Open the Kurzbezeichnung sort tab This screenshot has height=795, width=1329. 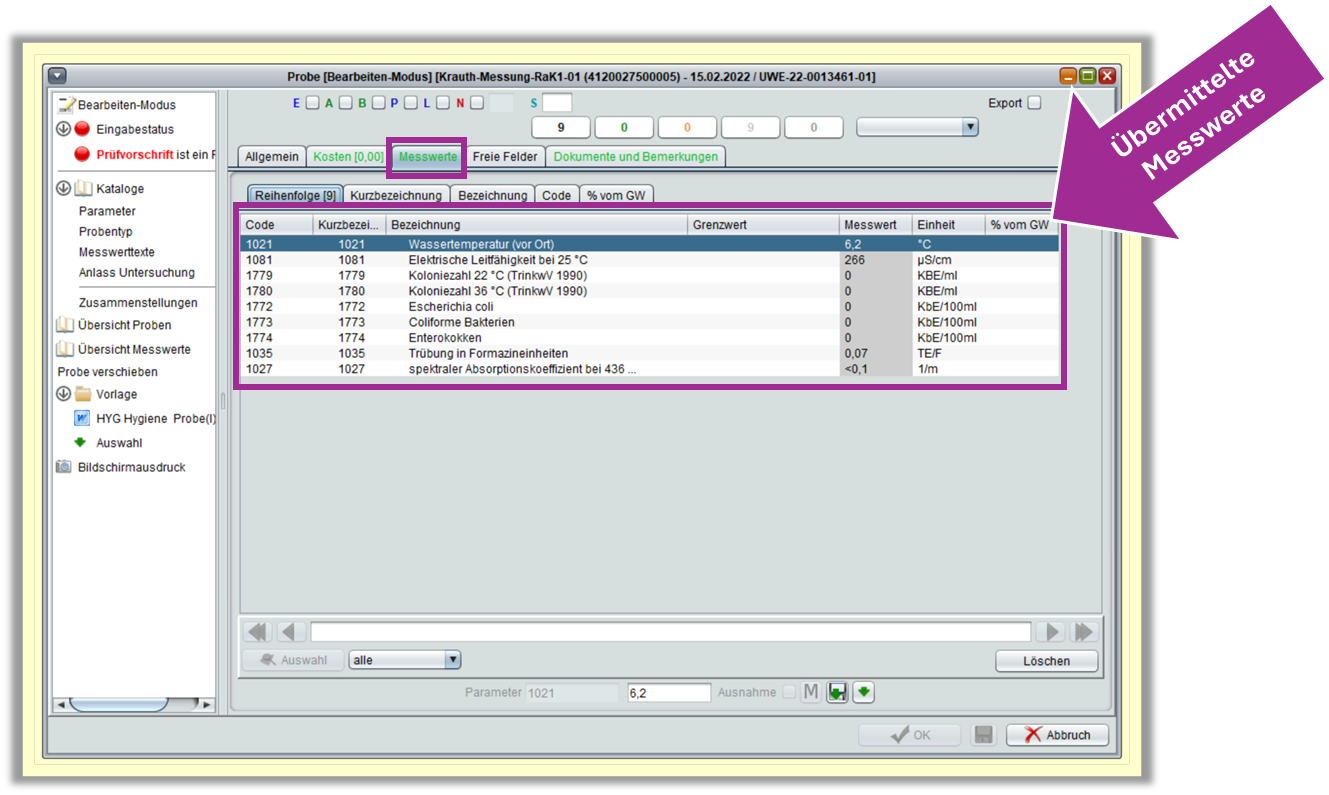396,195
